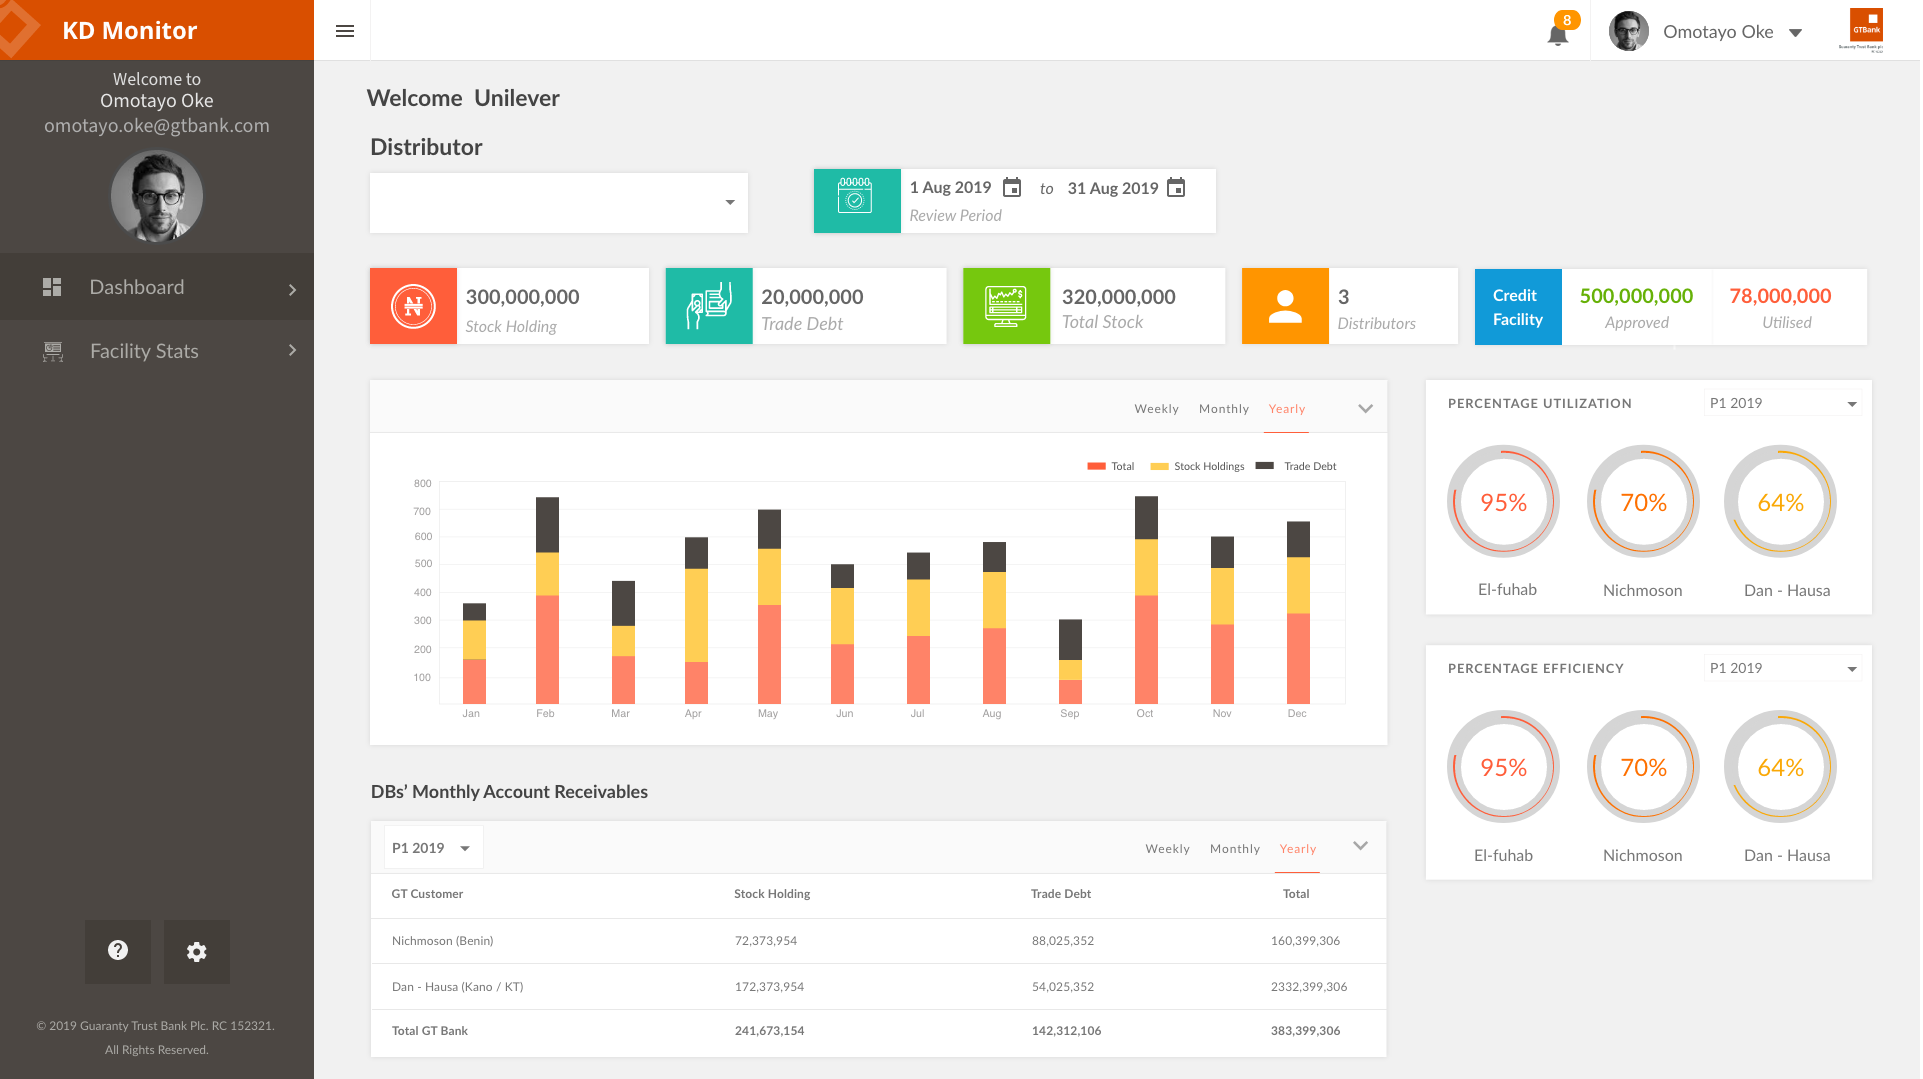This screenshot has height=1079, width=1923.
Task: Click the Facility Stats icon
Action: tap(53, 351)
